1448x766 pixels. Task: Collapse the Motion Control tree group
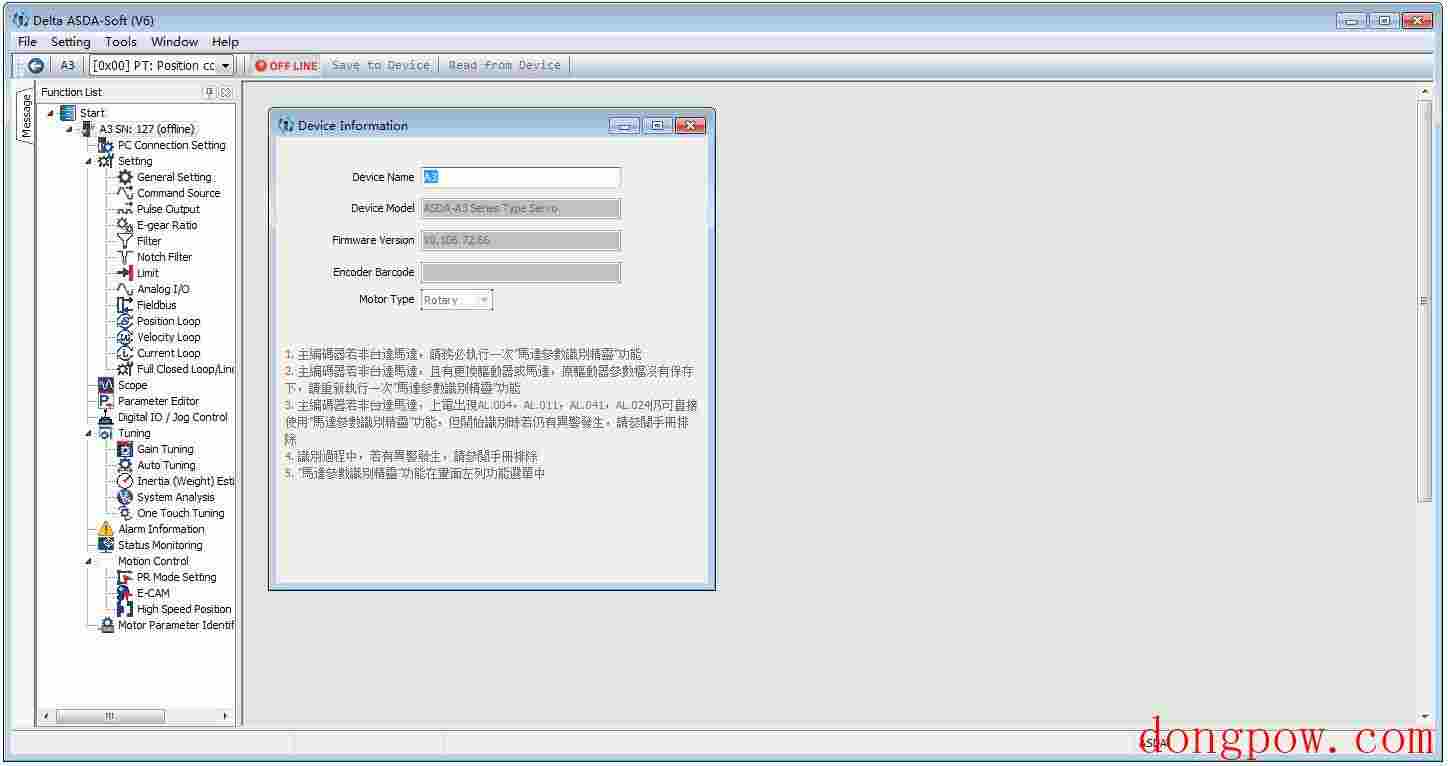pyautogui.click(x=88, y=561)
